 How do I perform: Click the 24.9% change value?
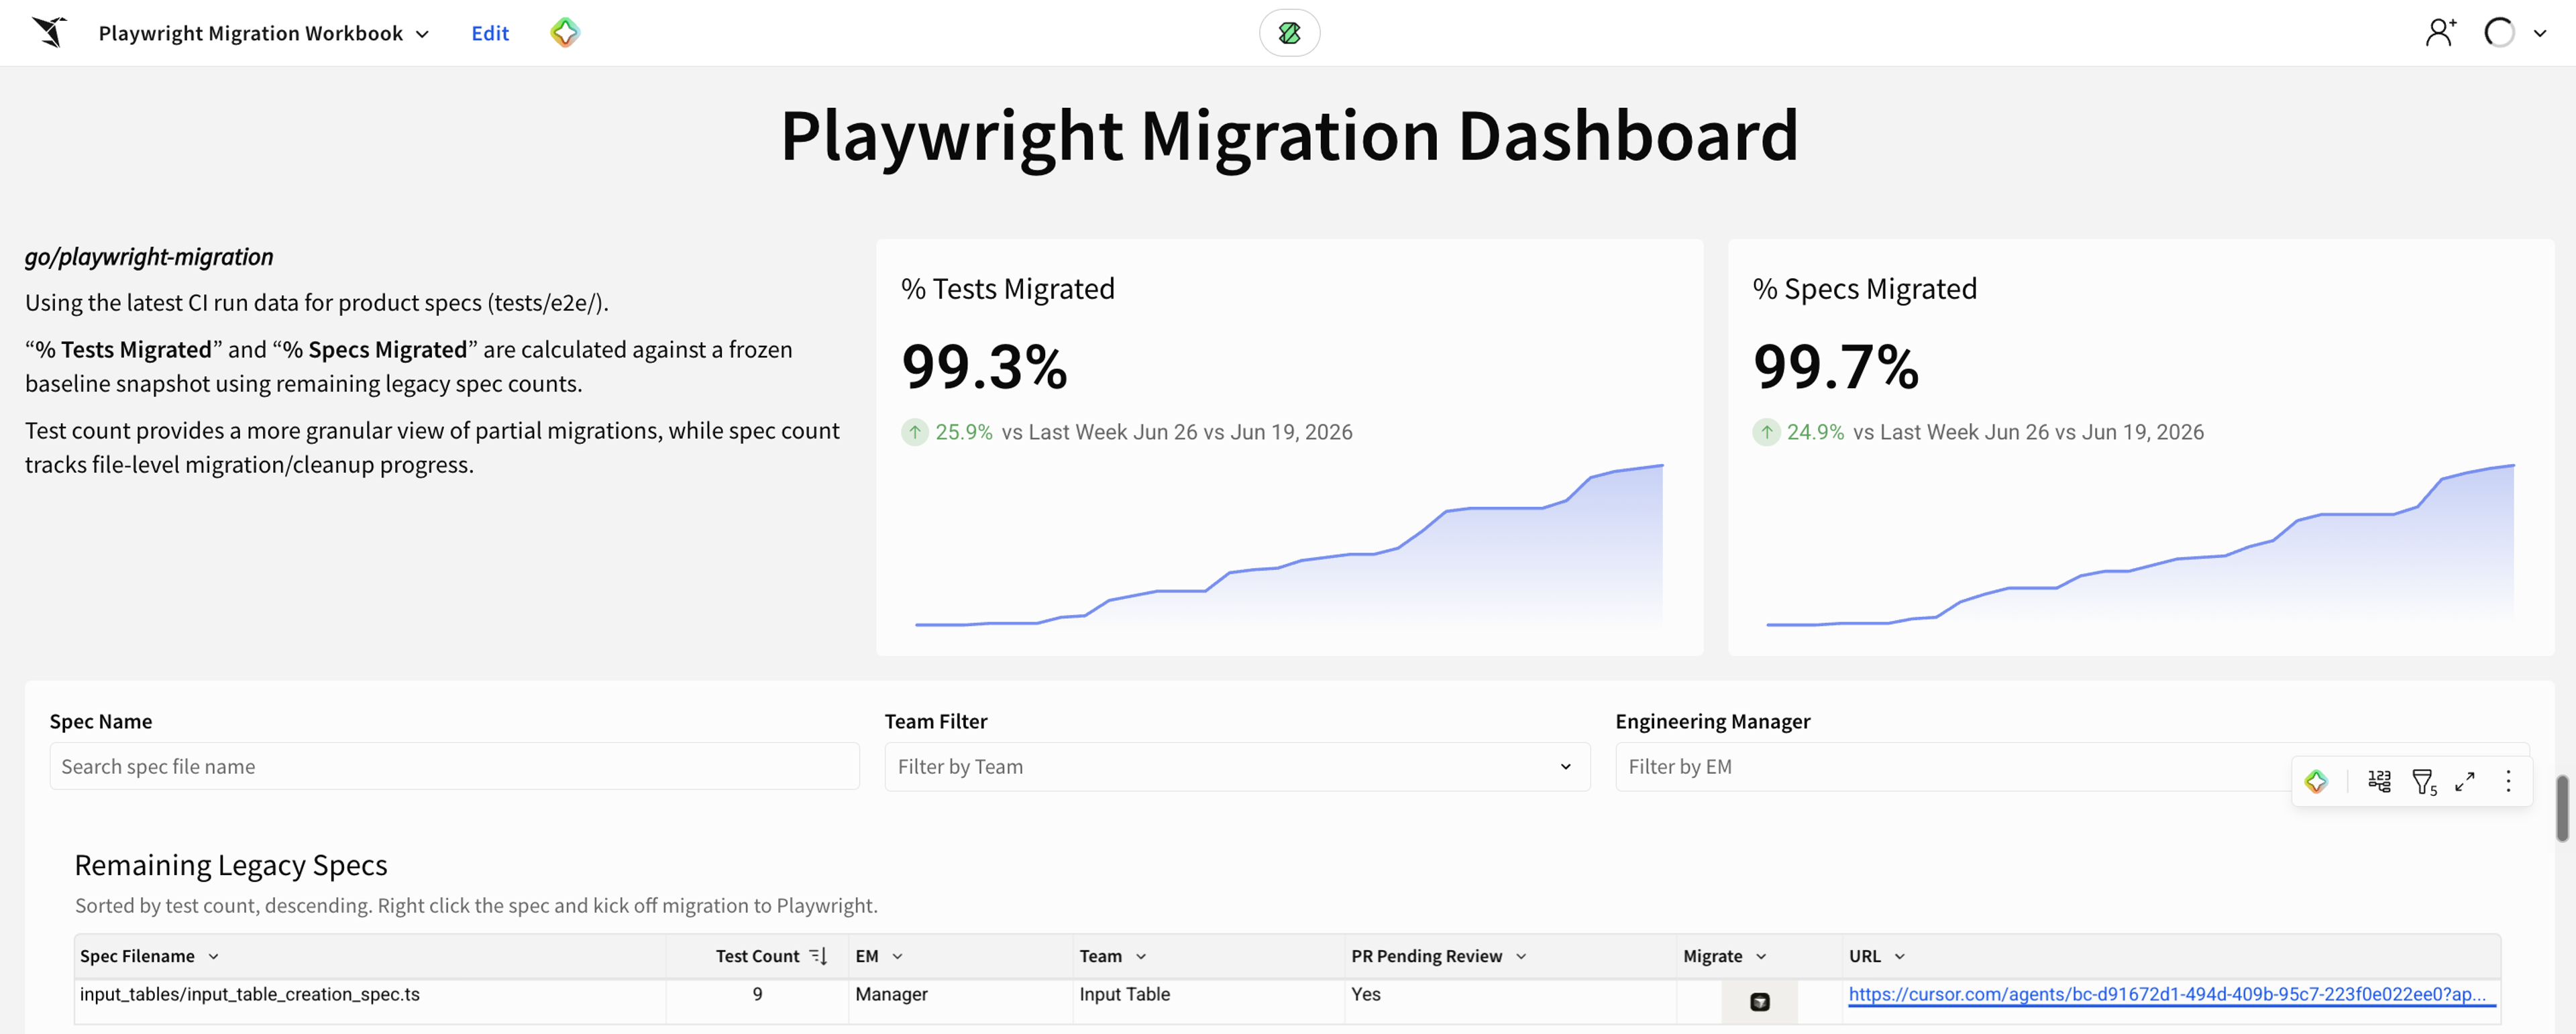[x=1815, y=432]
